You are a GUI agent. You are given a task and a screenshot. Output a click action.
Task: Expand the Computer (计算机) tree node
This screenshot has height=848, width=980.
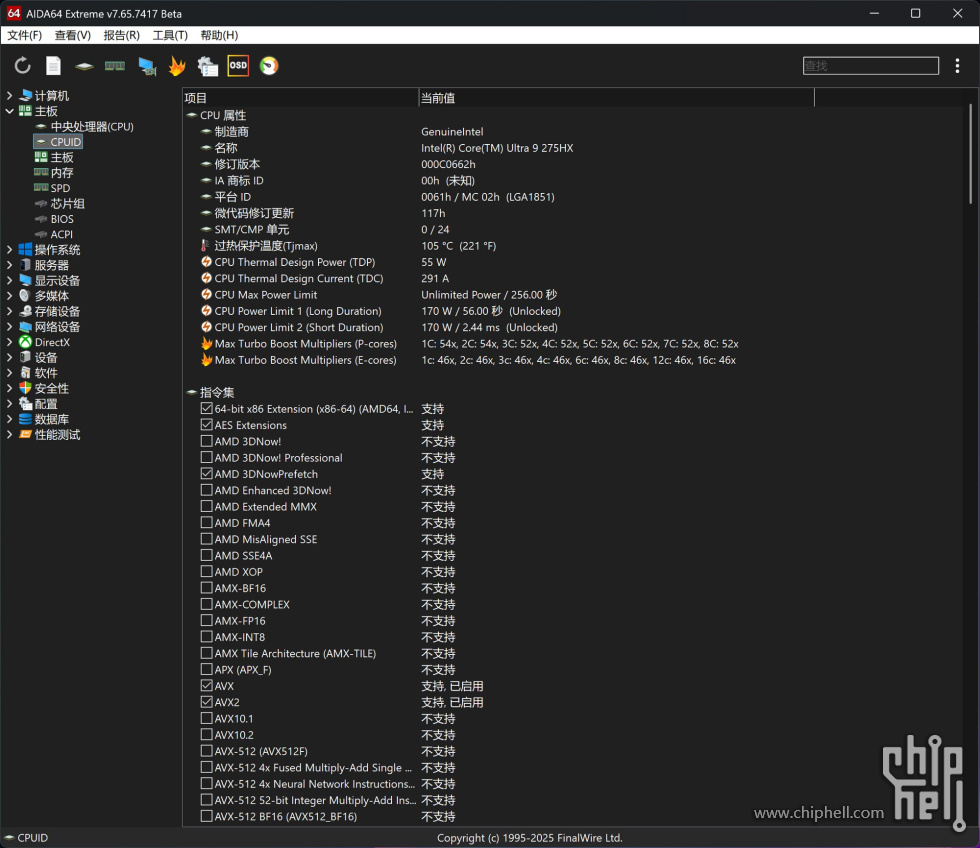click(9, 96)
